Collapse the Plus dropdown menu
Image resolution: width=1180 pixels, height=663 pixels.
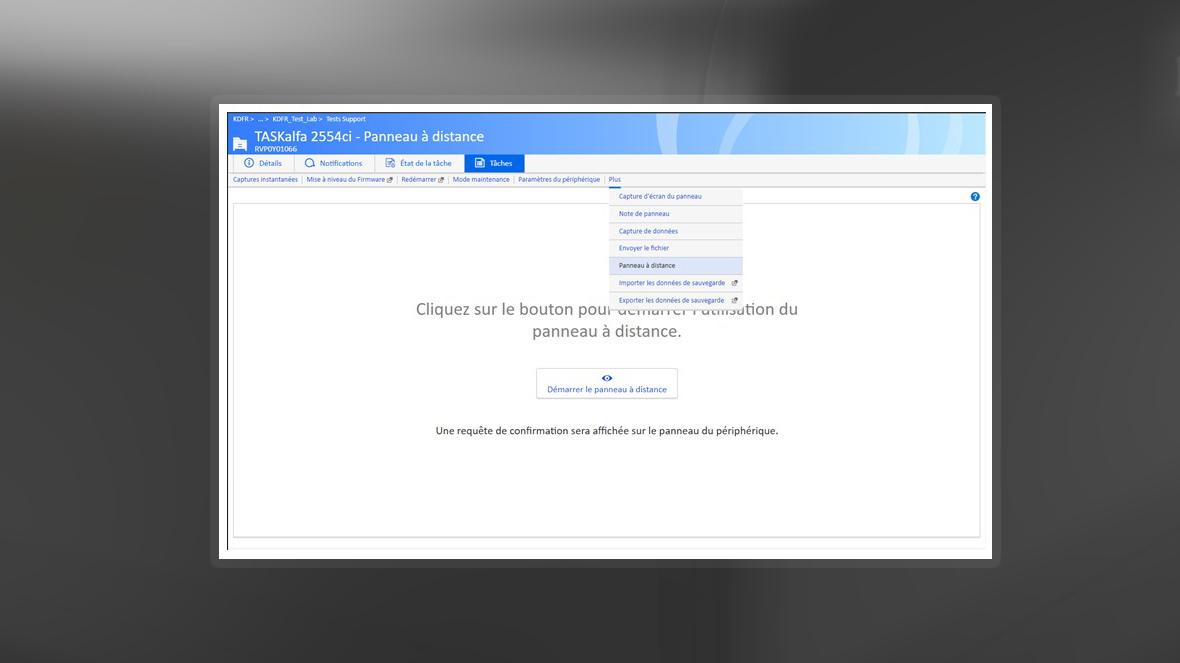(614, 180)
